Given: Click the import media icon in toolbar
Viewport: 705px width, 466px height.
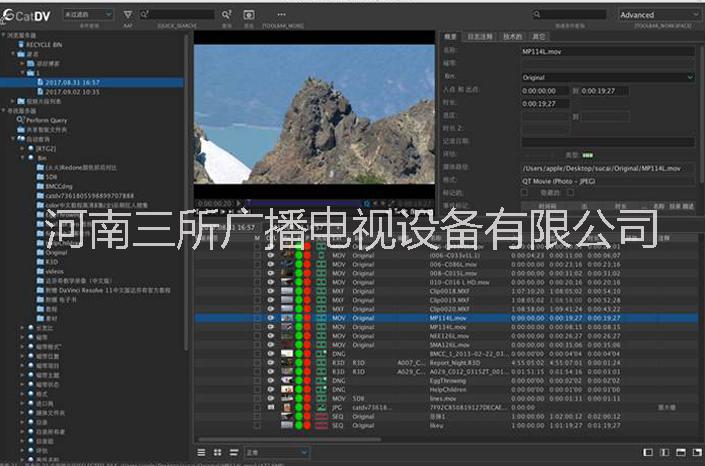Looking at the screenshot, I should click(x=249, y=15).
